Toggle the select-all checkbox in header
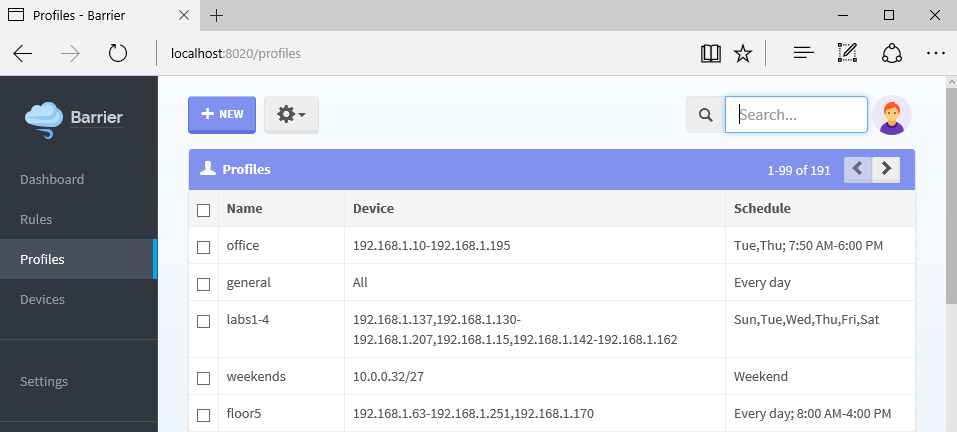Image resolution: width=957 pixels, height=432 pixels. 204,210
